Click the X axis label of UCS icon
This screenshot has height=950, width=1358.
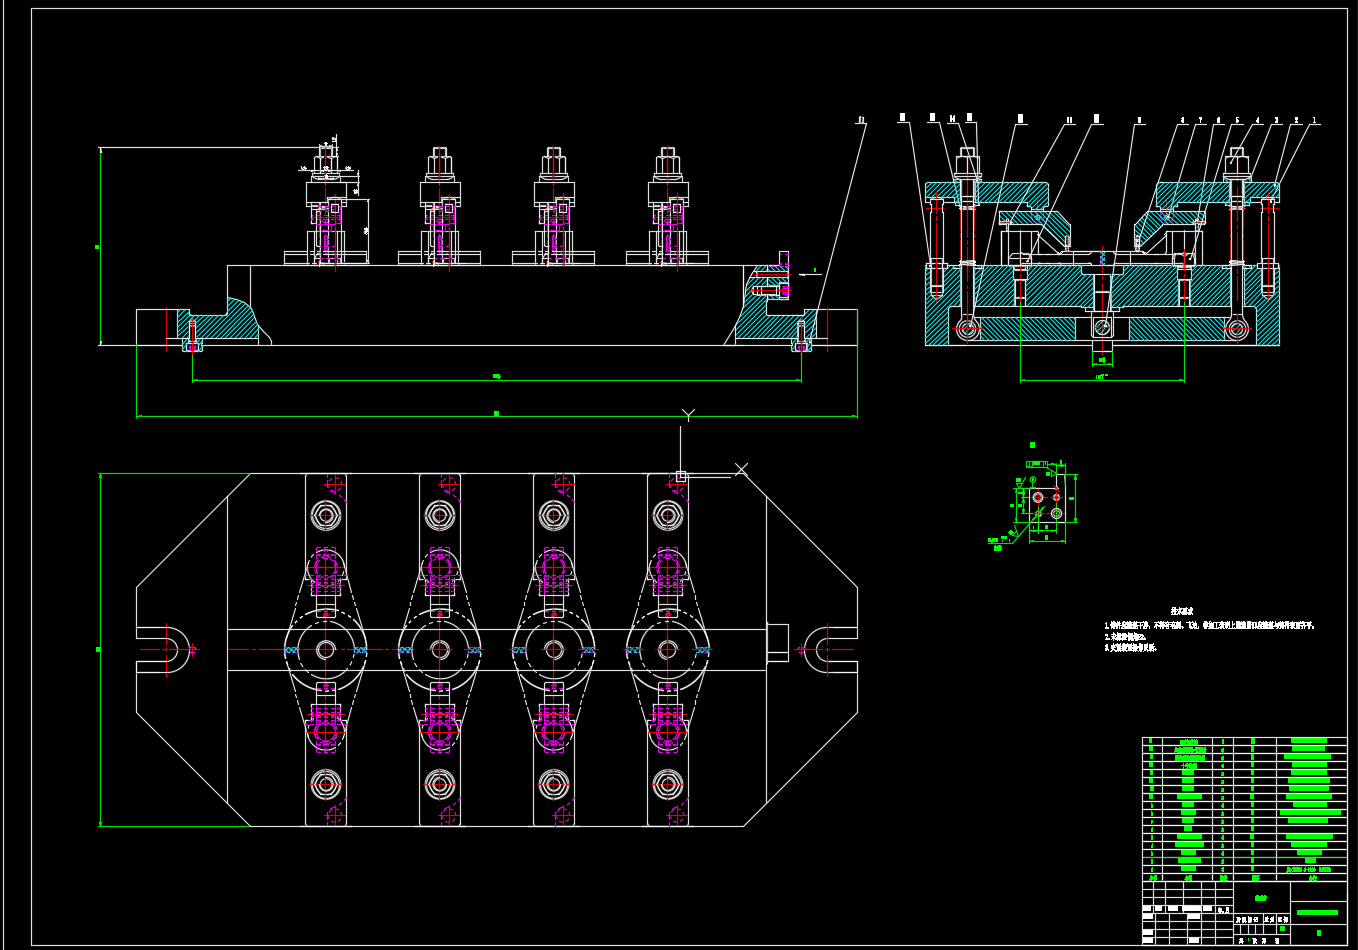741,469
